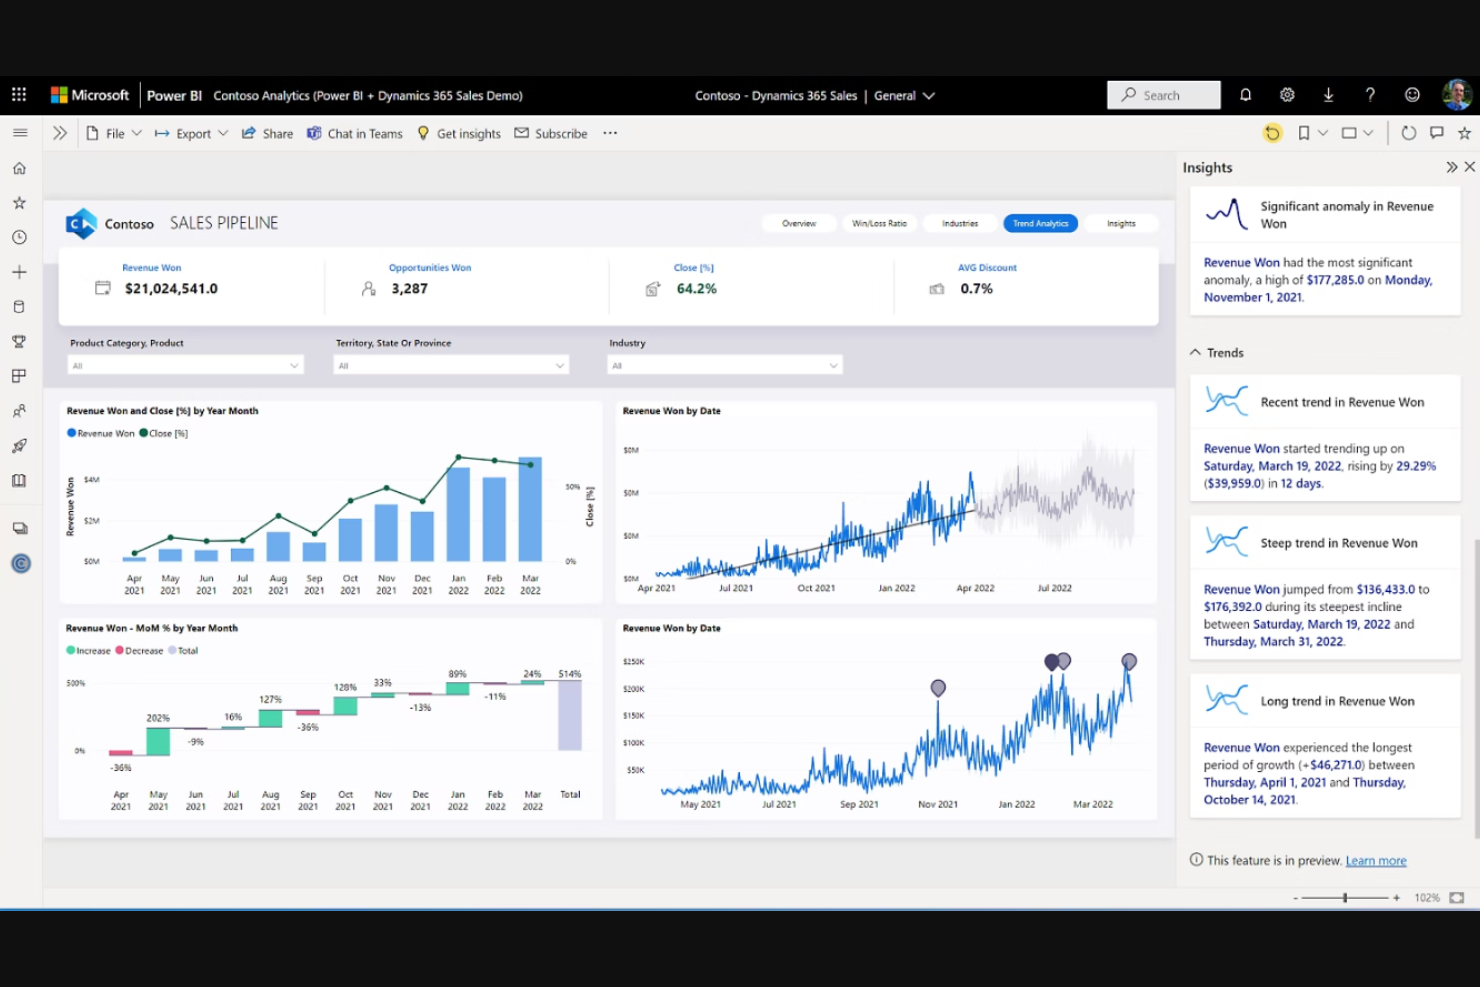Click the download arrow icon in header
Image resolution: width=1480 pixels, height=987 pixels.
click(1328, 95)
